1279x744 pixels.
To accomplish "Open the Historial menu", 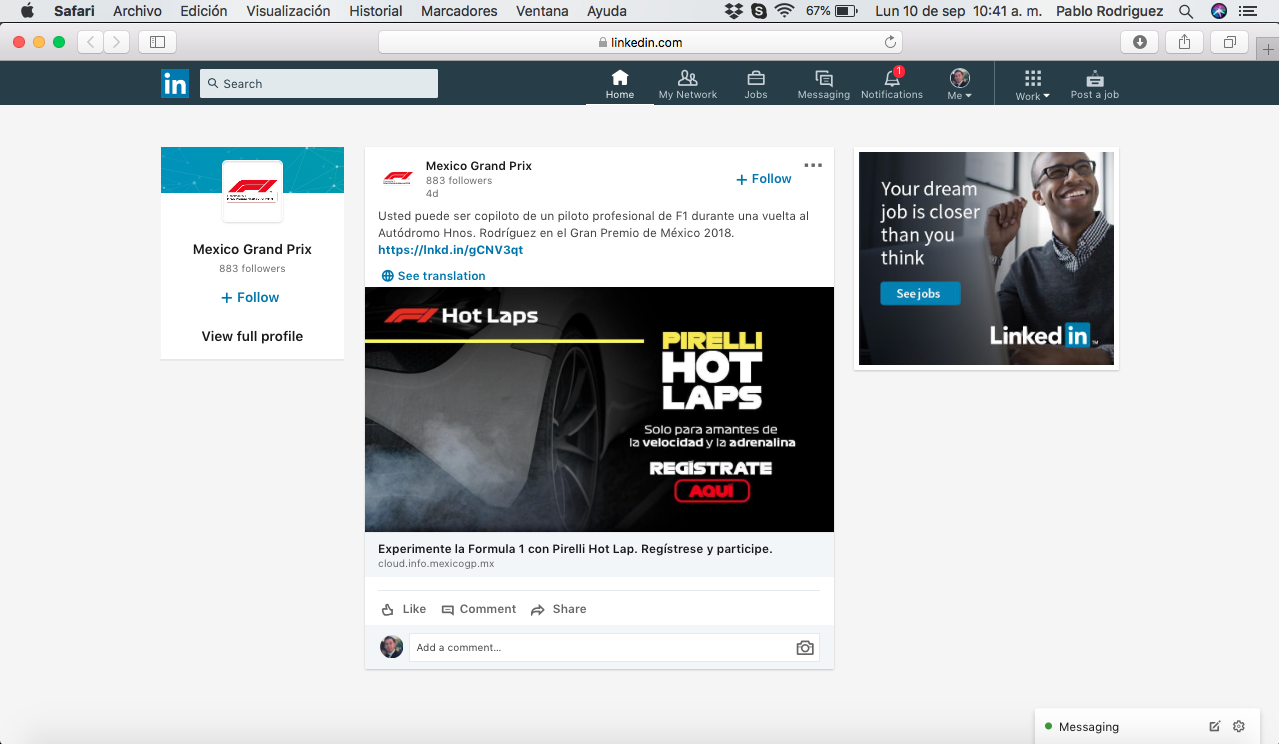I will click(x=376, y=11).
